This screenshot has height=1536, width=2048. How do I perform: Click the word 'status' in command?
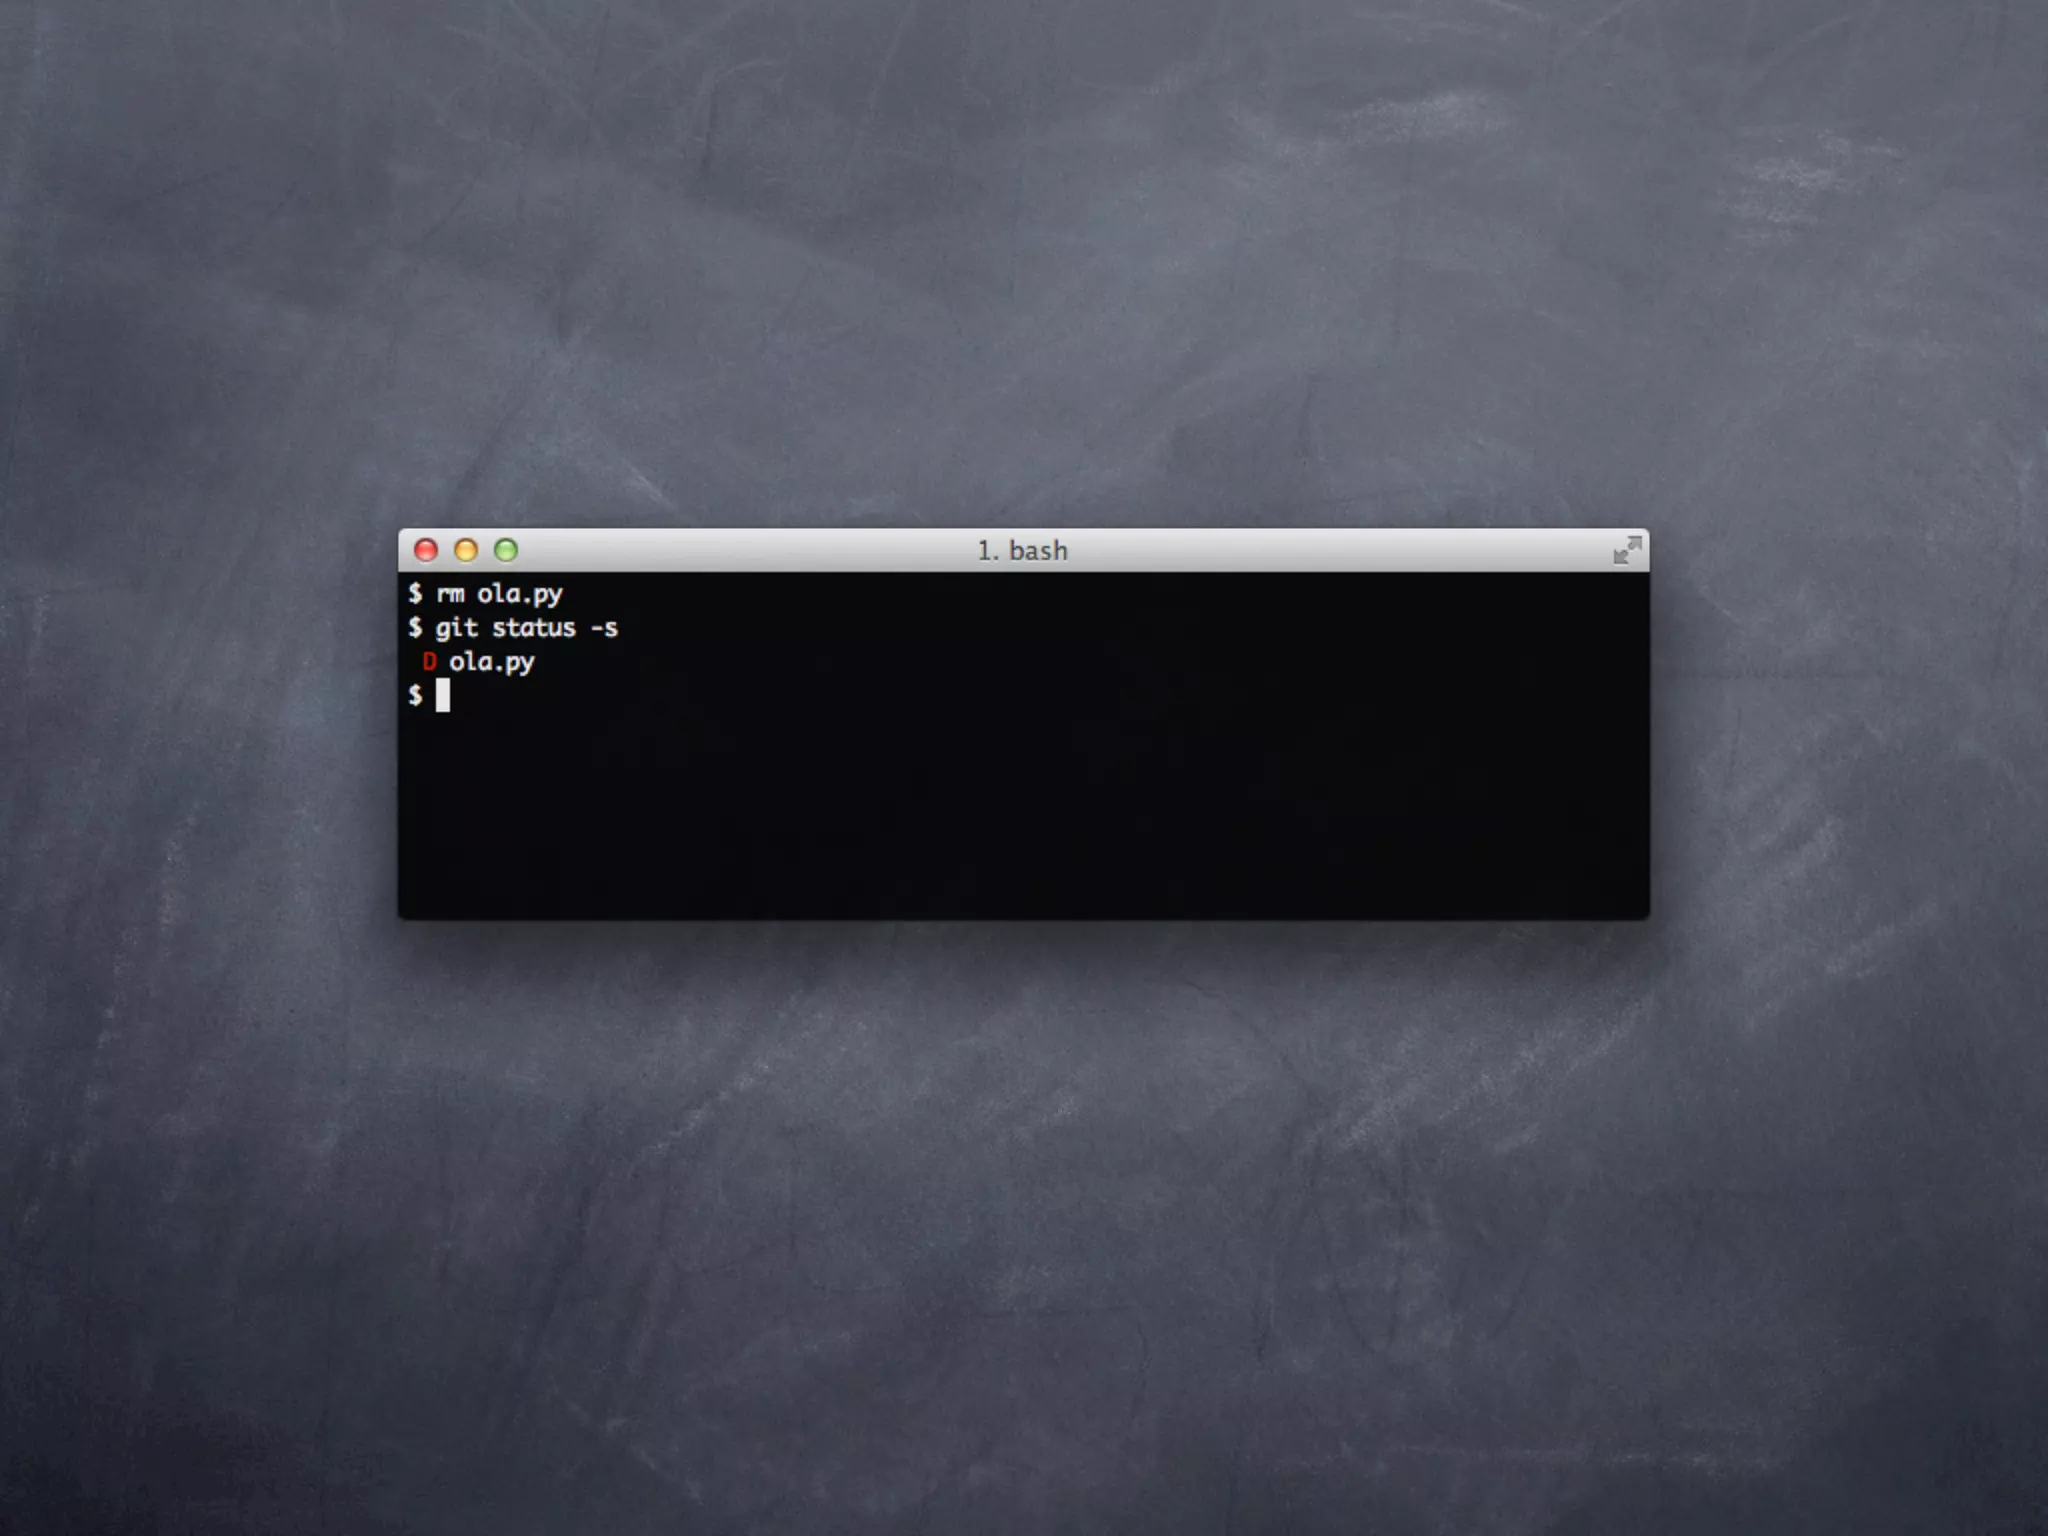click(533, 628)
